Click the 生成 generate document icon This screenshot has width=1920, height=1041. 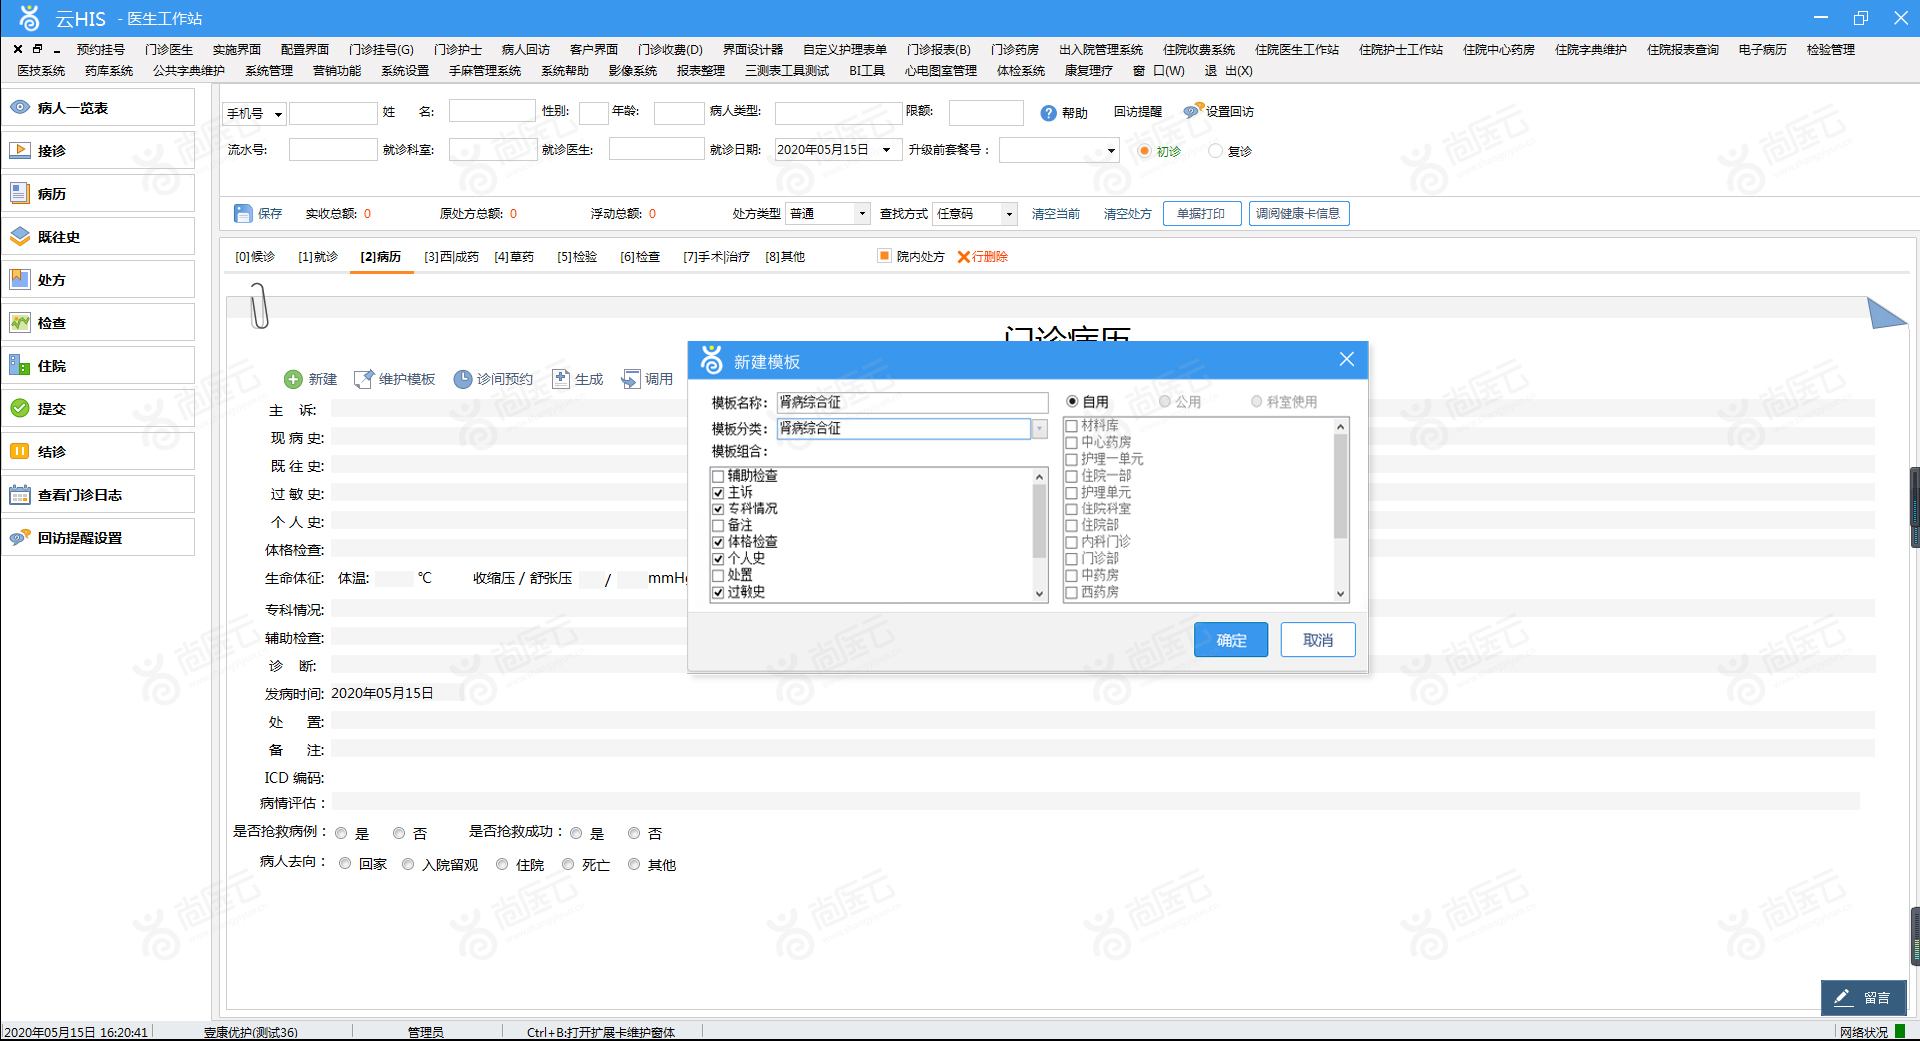coord(561,379)
